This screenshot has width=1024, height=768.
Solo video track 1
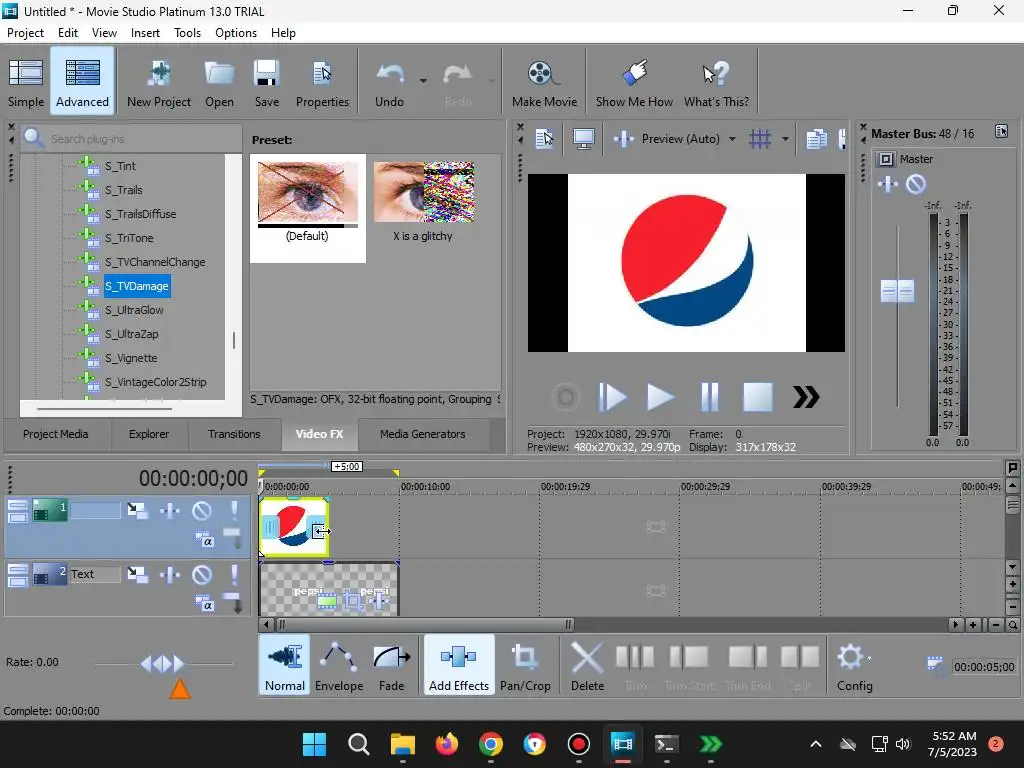(234, 511)
